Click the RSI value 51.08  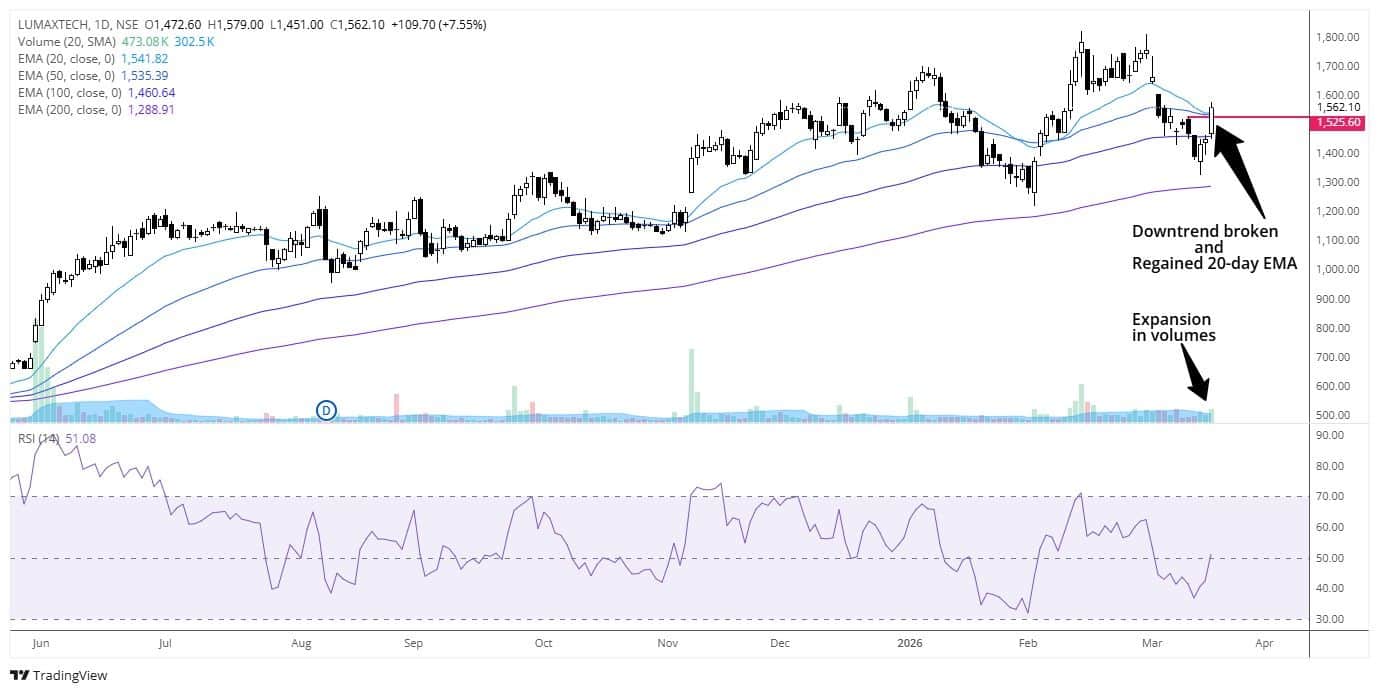tap(82, 438)
